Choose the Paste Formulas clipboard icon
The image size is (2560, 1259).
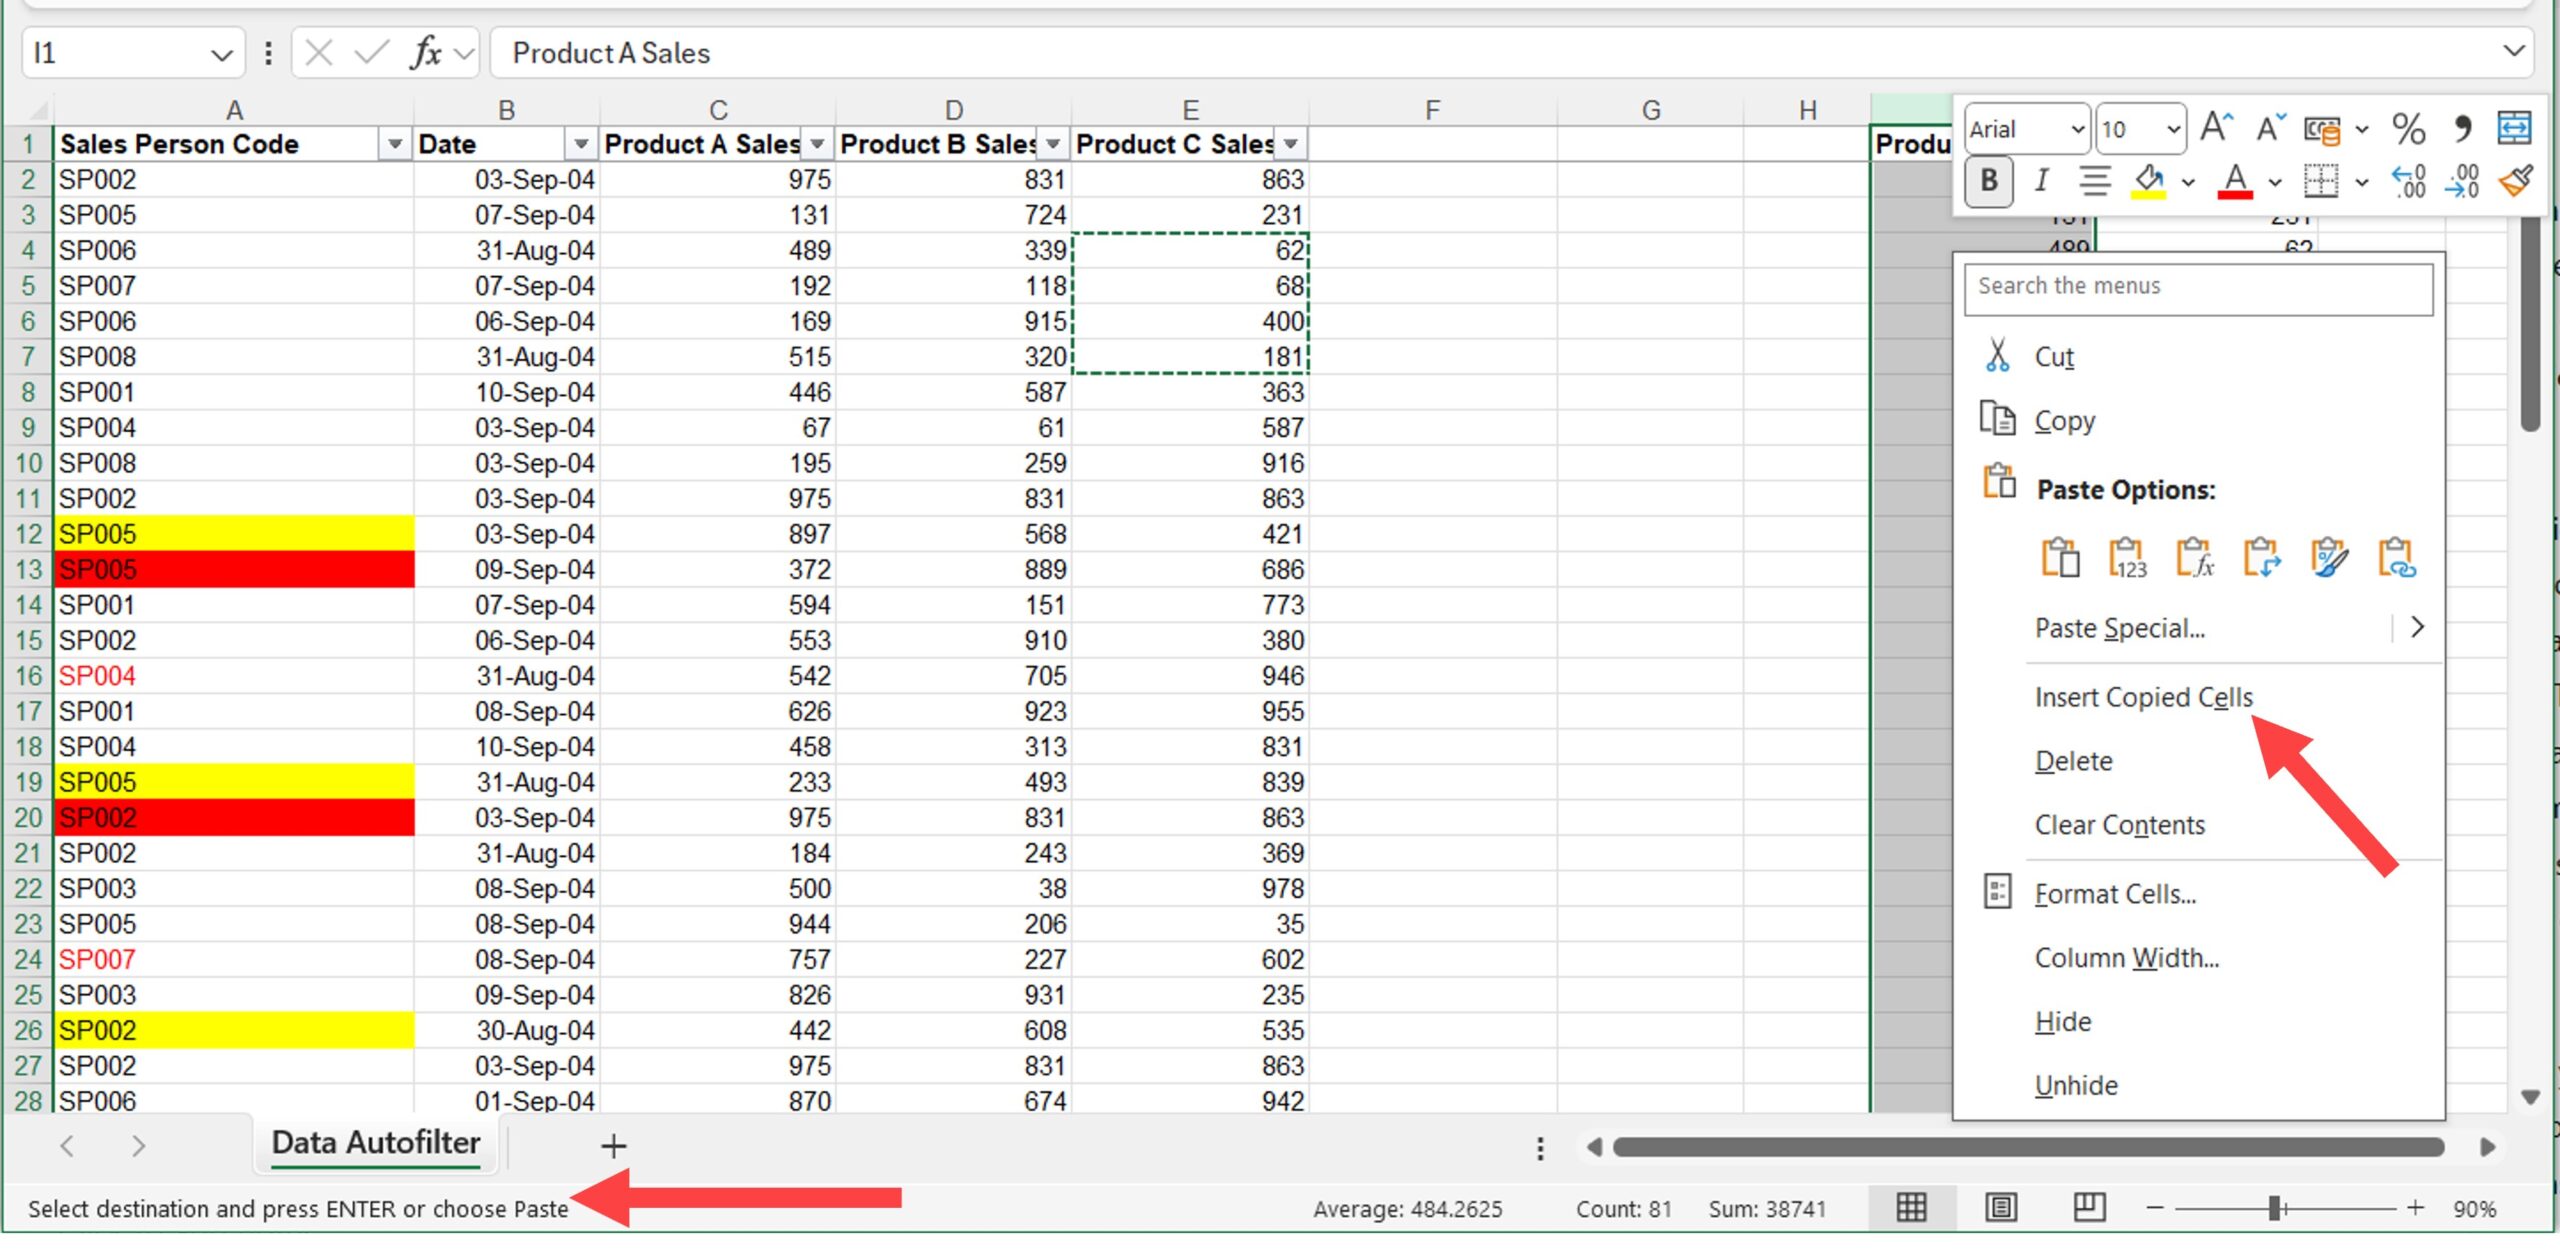pyautogui.click(x=2195, y=557)
